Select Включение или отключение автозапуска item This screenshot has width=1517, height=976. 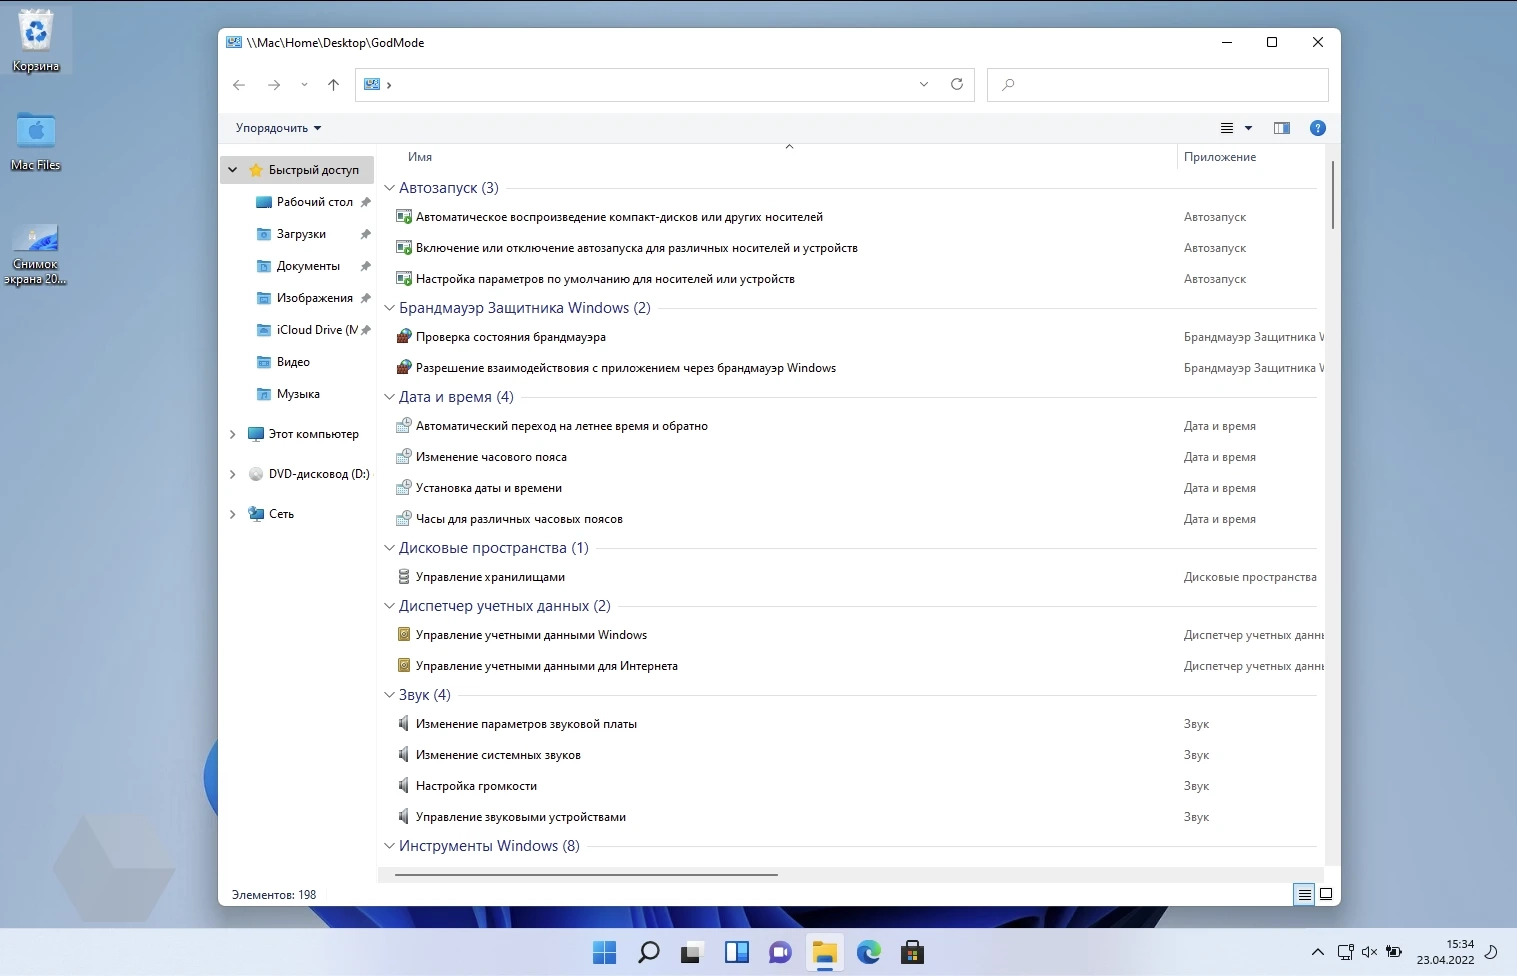[636, 248]
